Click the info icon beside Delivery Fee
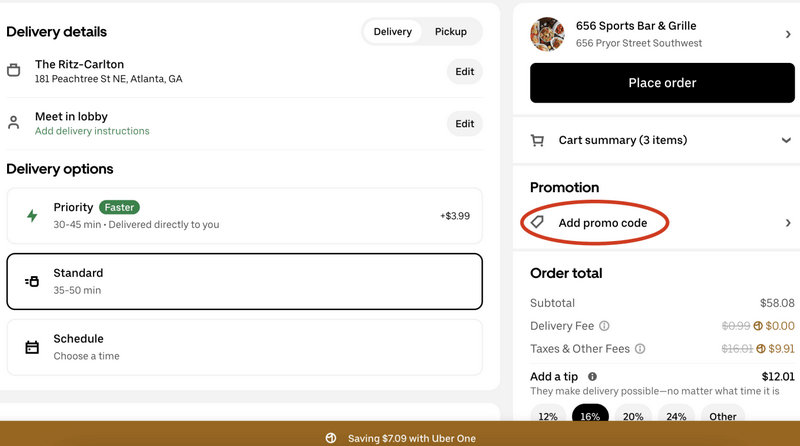Screen dimensions: 800x446 [x=605, y=326]
